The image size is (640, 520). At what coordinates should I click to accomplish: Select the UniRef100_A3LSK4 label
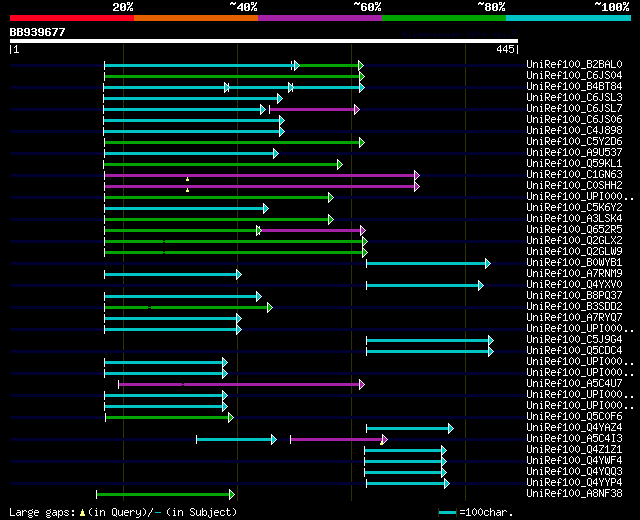tap(574, 218)
